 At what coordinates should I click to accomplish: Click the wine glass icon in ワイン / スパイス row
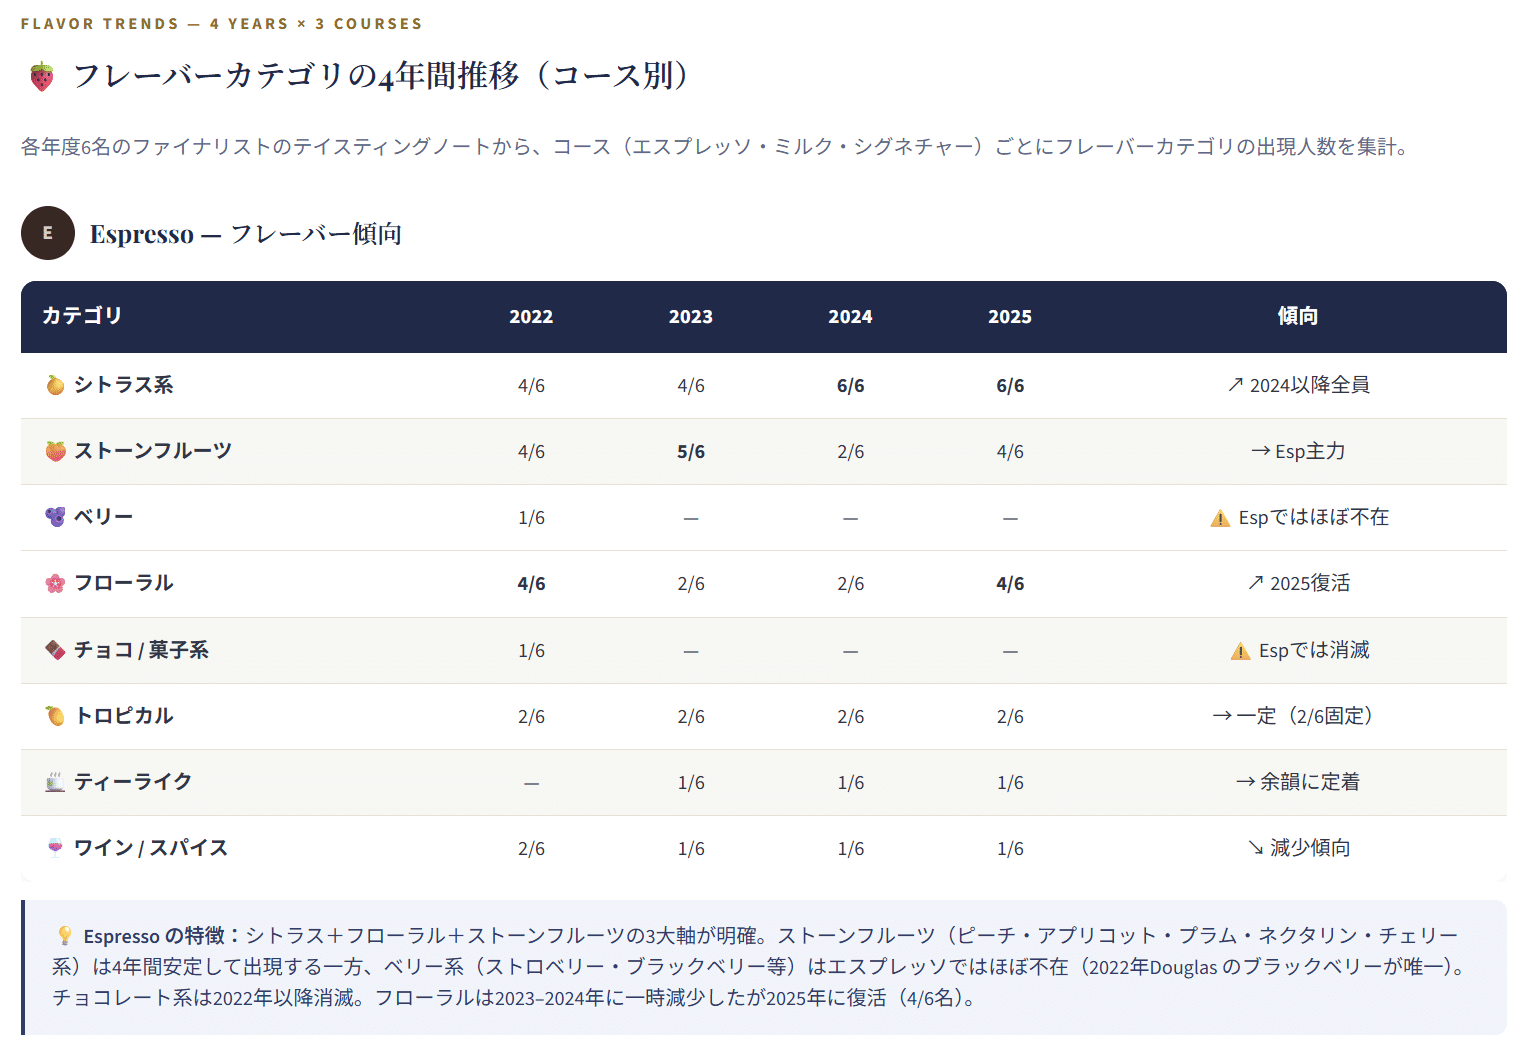(x=55, y=848)
